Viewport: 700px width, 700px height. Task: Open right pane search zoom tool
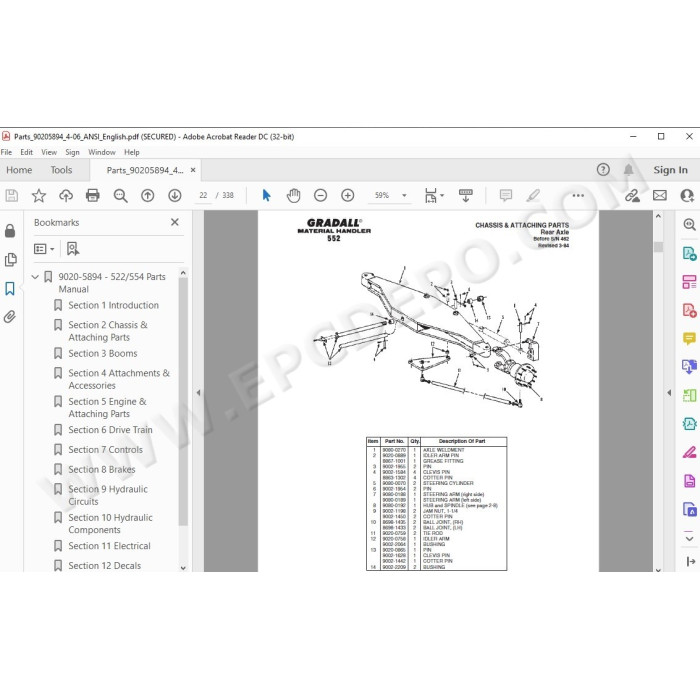point(689,225)
